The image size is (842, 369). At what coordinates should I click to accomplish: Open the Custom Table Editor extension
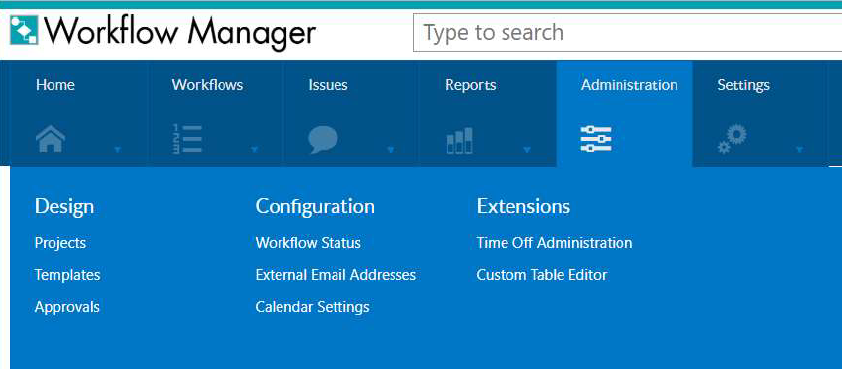pos(542,275)
